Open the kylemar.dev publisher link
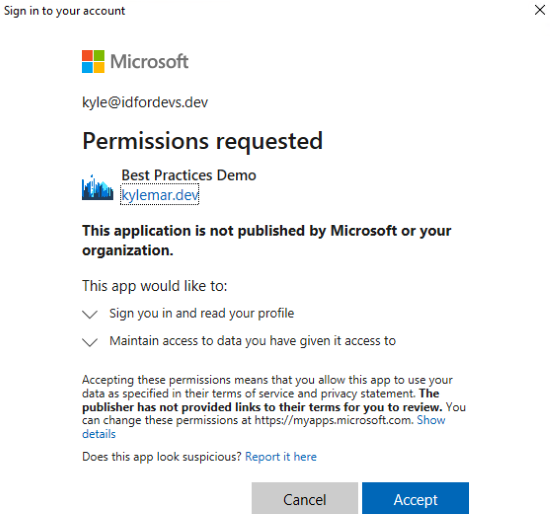550x520 pixels. [x=160, y=195]
